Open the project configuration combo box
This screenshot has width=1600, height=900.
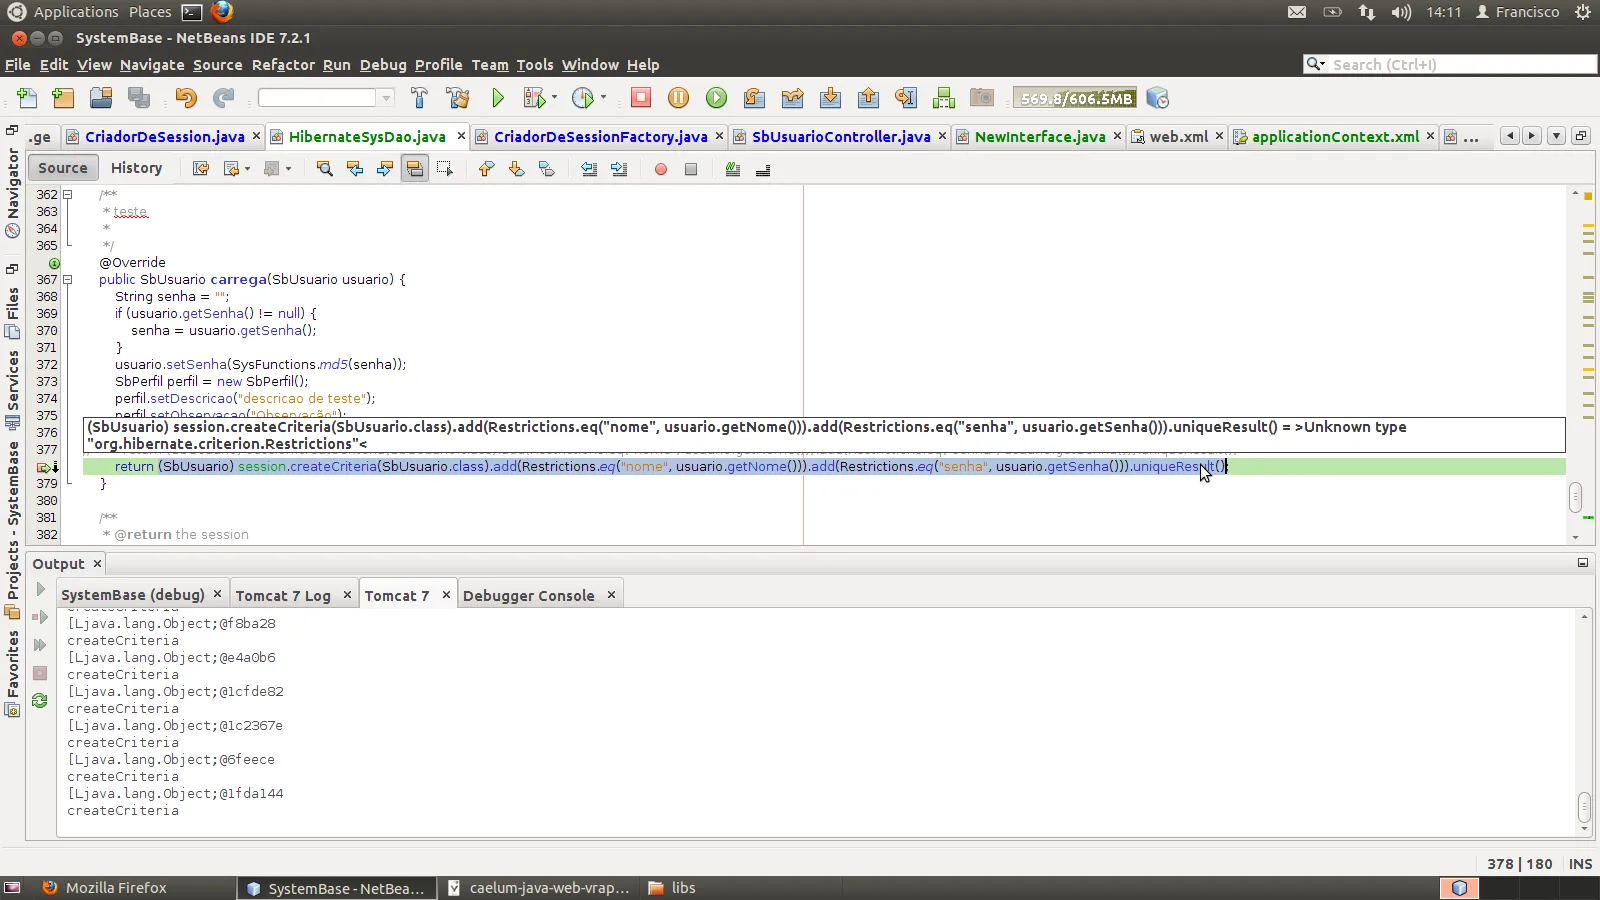[326, 98]
